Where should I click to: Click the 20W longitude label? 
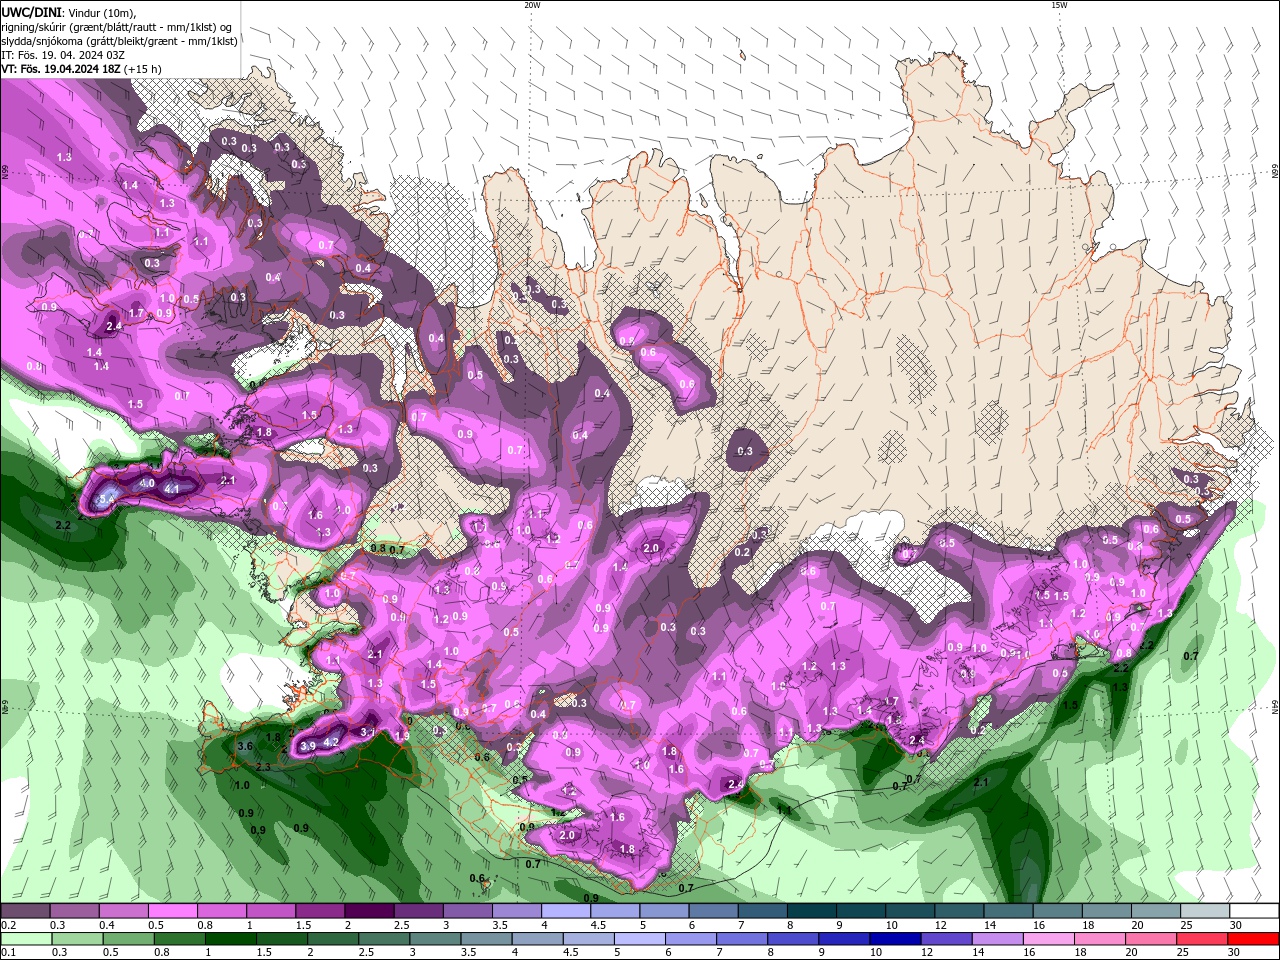point(532,5)
